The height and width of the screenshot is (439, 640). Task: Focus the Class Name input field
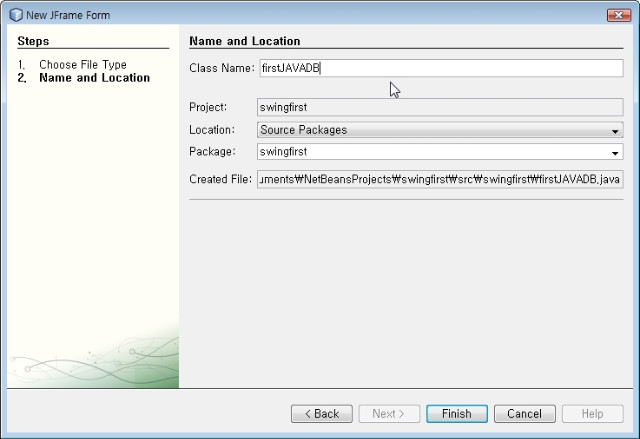pos(441,68)
